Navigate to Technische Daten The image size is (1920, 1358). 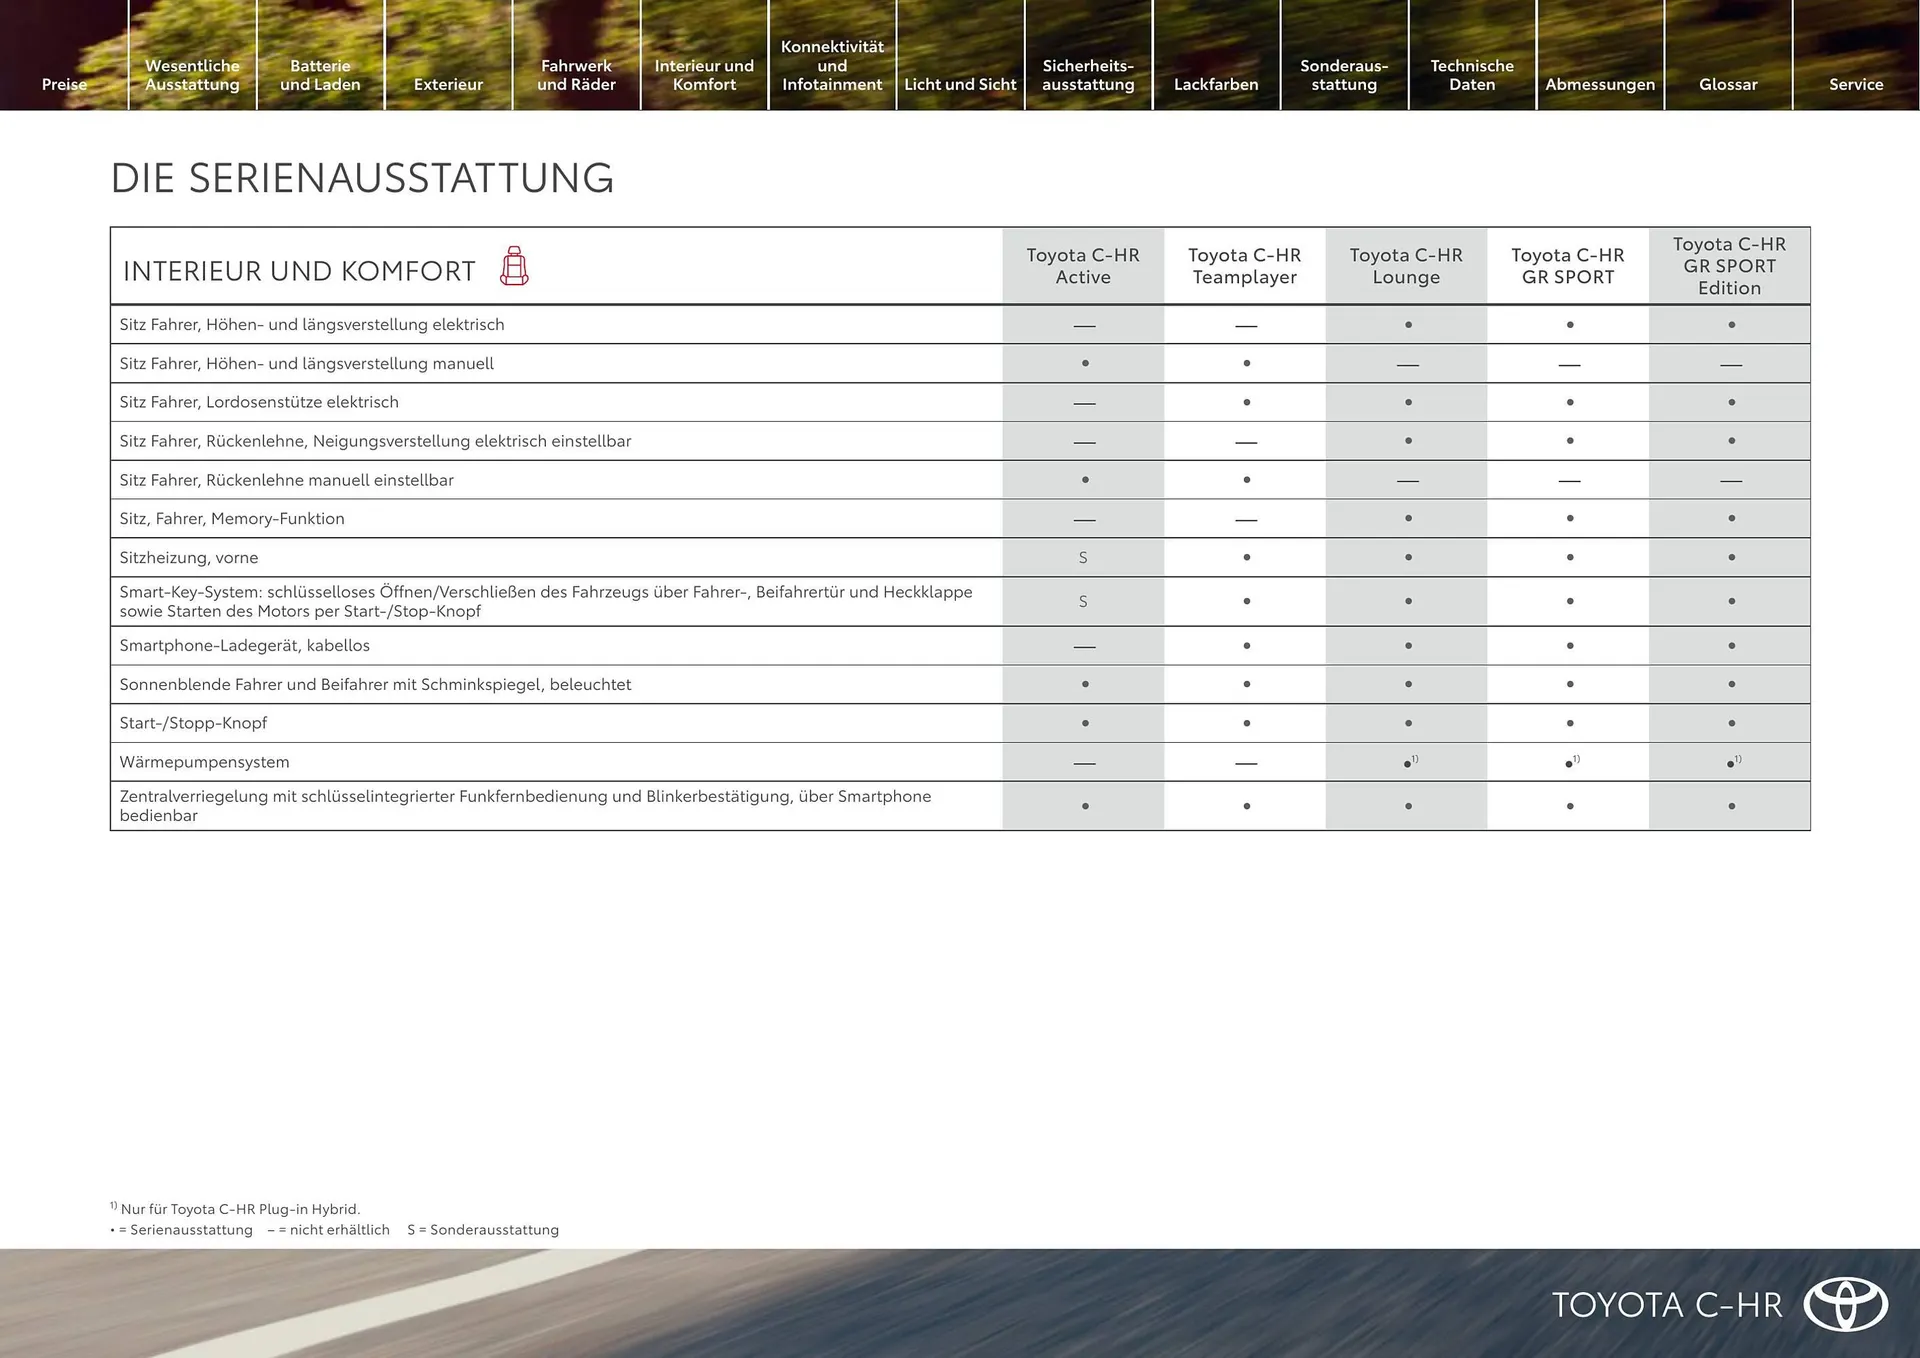pyautogui.click(x=1472, y=75)
